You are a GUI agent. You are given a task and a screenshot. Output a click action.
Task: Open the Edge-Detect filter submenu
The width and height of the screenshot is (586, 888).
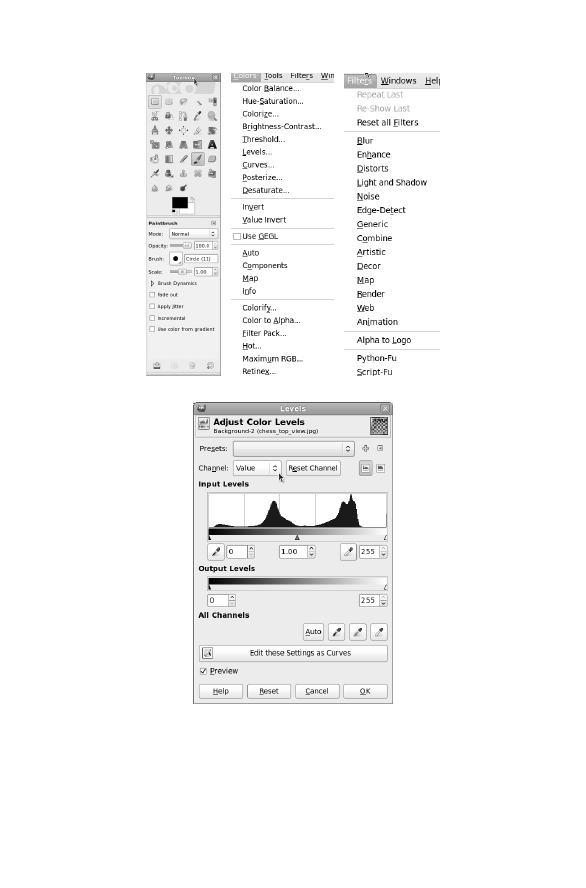pos(381,210)
